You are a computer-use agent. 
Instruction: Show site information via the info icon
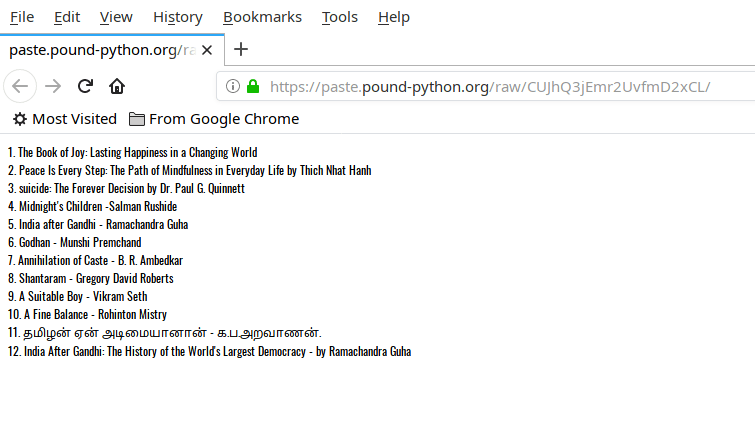pyautogui.click(x=233, y=87)
